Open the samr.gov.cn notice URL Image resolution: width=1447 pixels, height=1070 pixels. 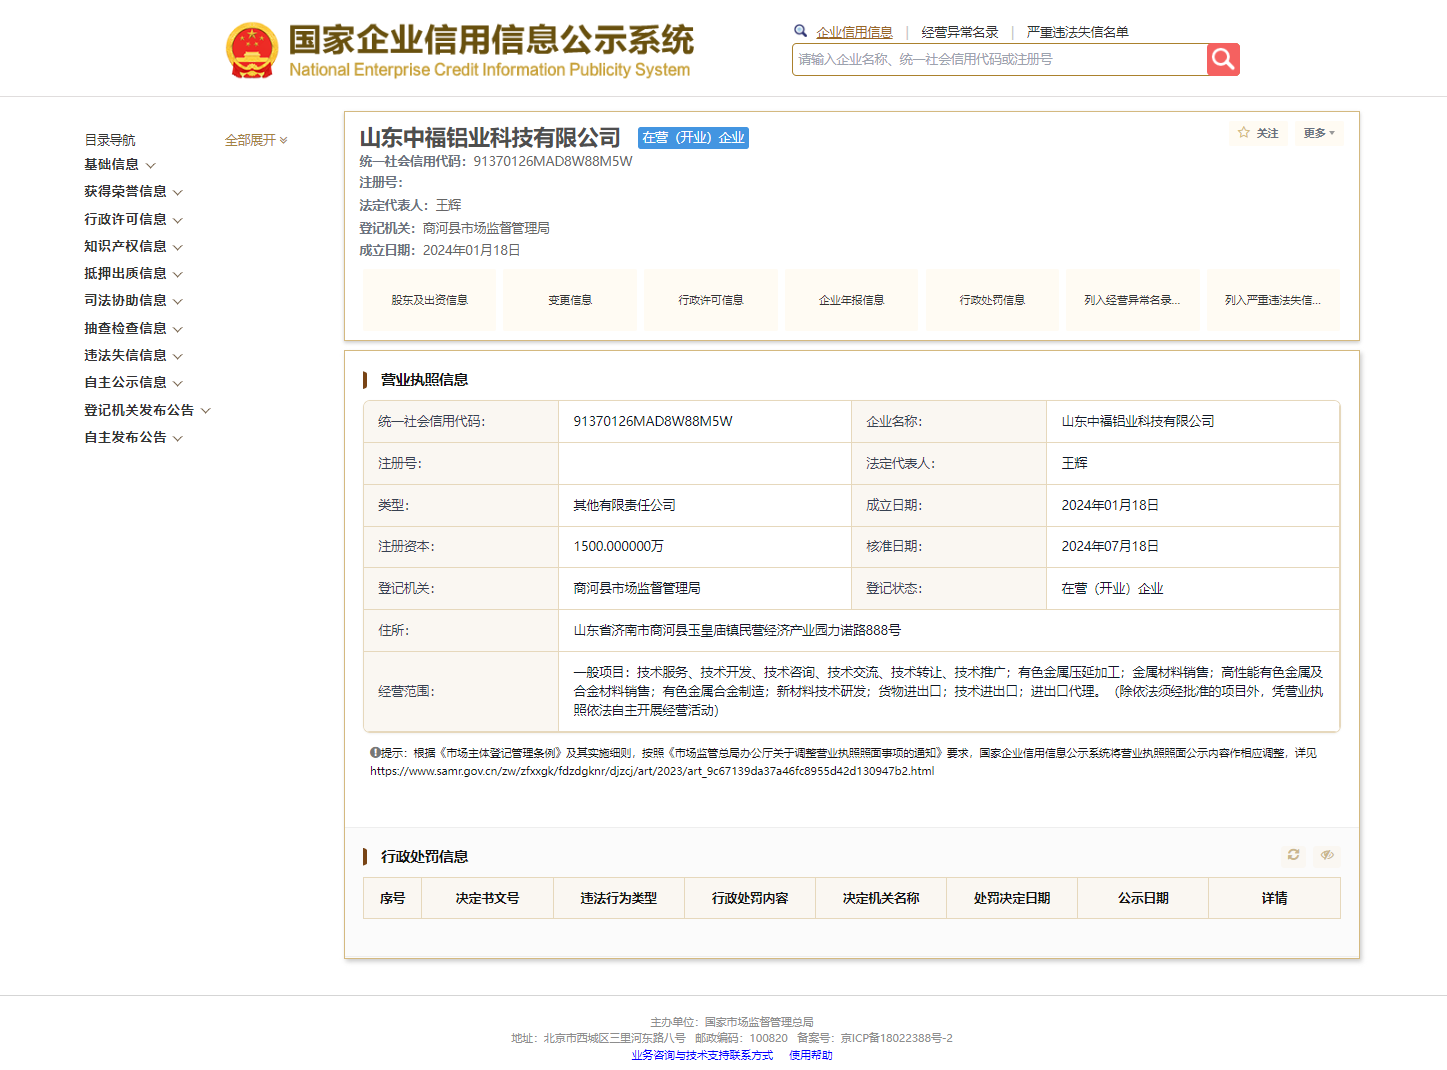(x=652, y=771)
